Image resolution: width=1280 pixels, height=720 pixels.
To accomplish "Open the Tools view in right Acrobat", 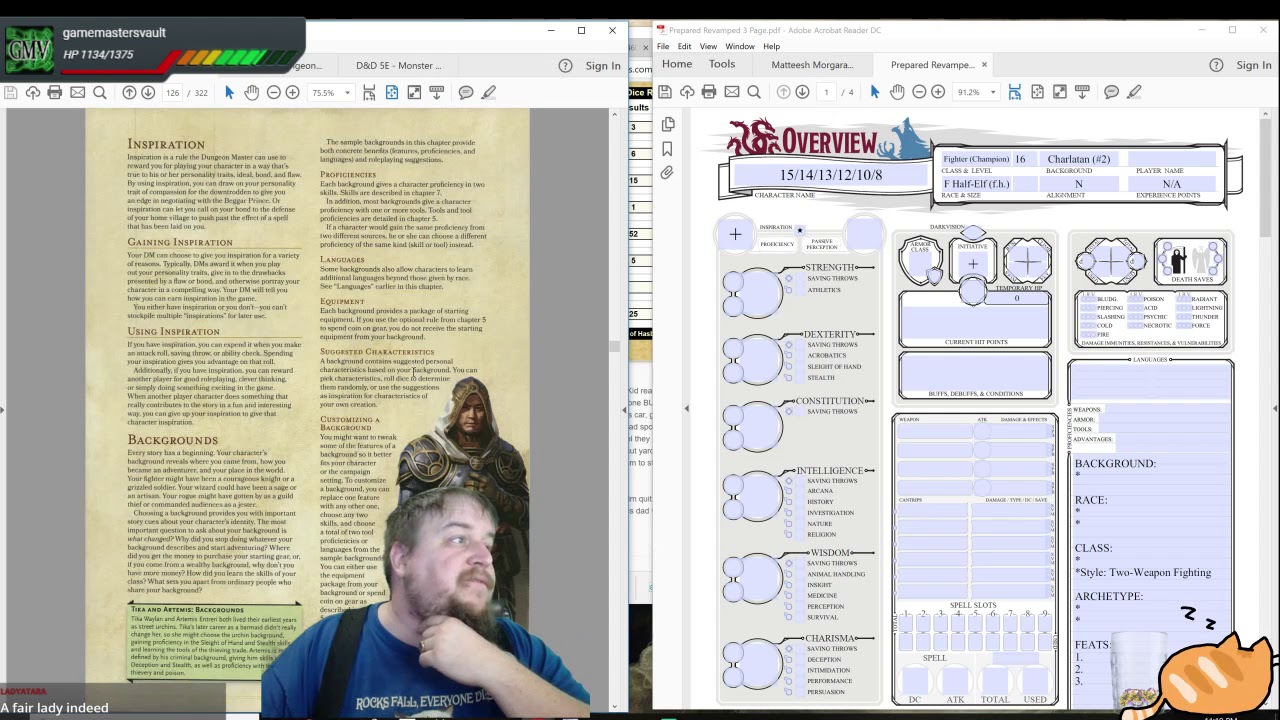I will coord(722,64).
